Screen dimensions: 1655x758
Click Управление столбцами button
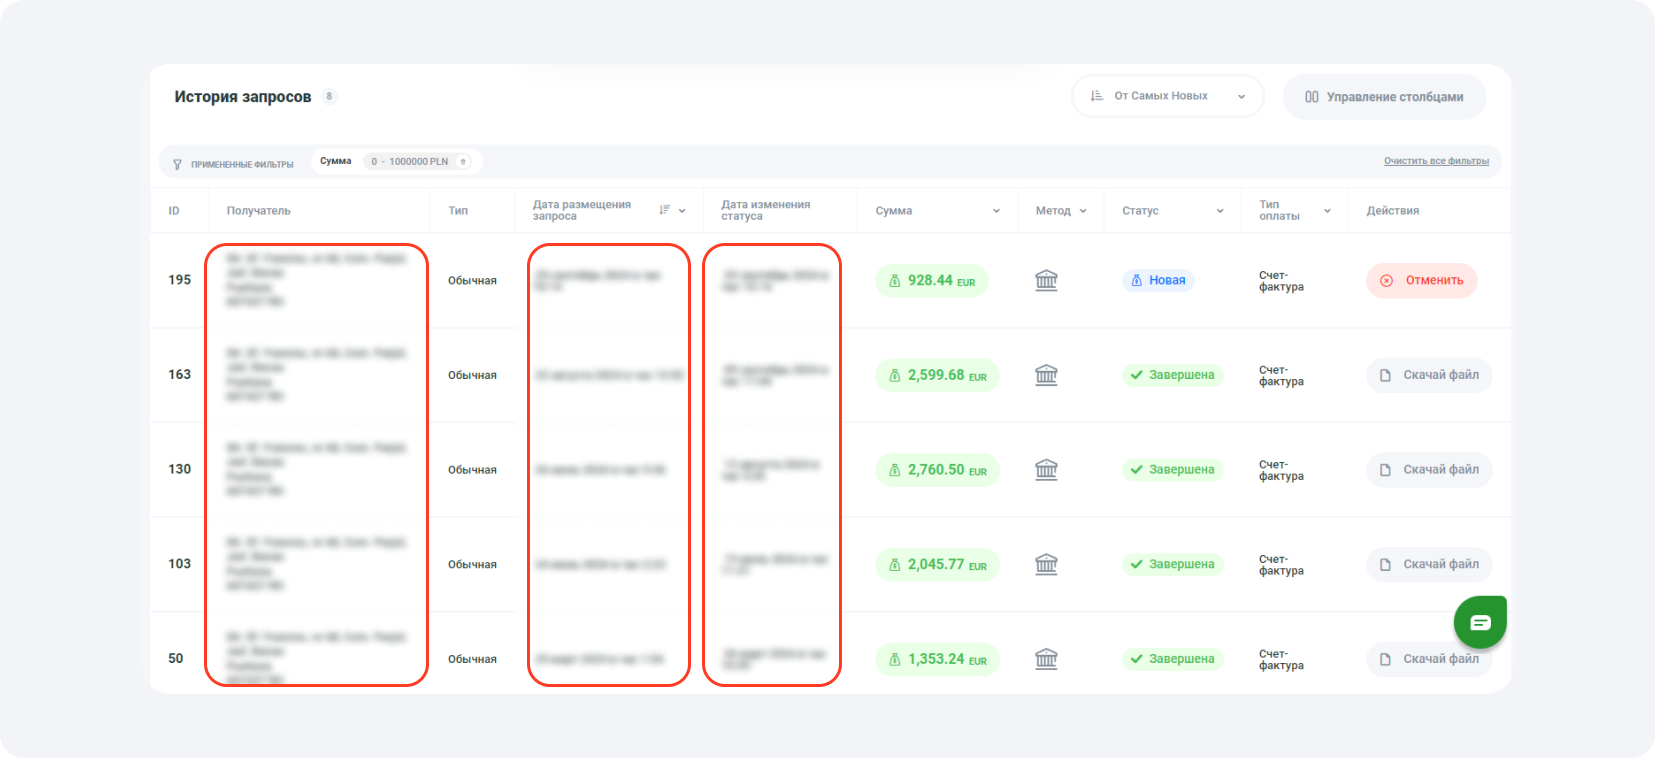point(1384,97)
